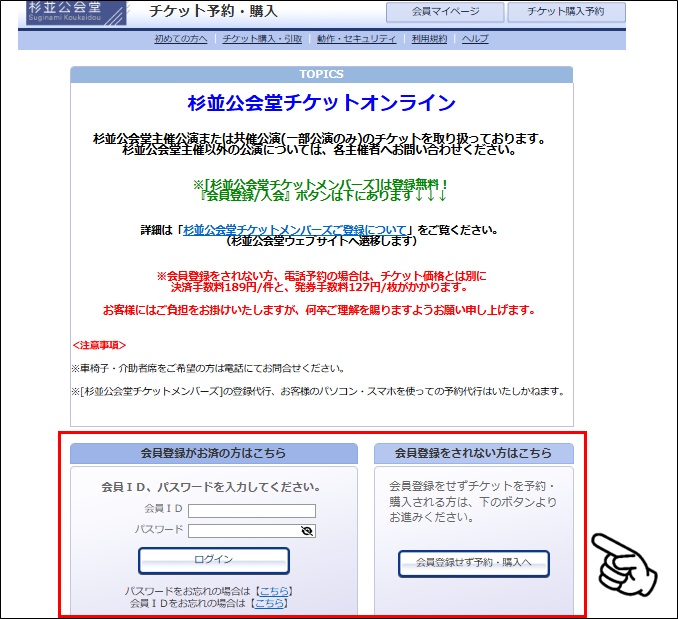This screenshot has height=619, width=678.
Task: Open the ヘルプ link
Action: (x=475, y=39)
